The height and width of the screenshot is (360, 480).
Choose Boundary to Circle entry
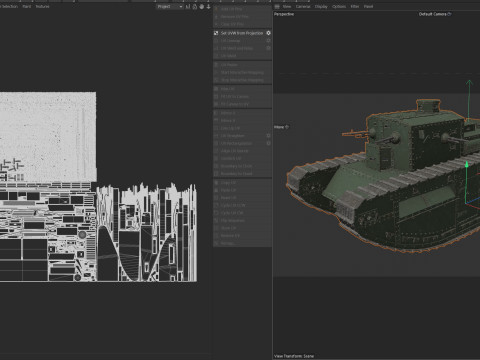tap(242, 166)
